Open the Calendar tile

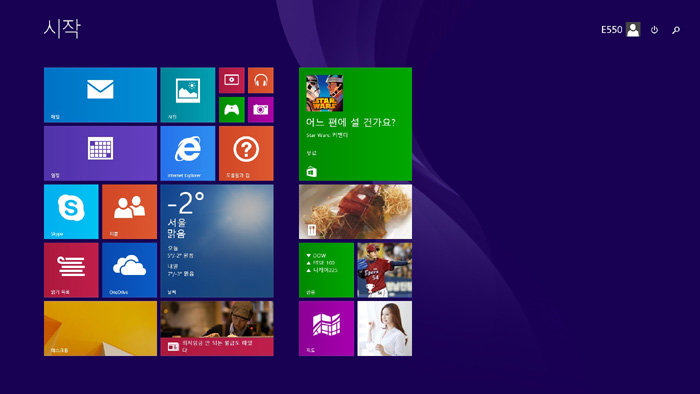(x=100, y=153)
